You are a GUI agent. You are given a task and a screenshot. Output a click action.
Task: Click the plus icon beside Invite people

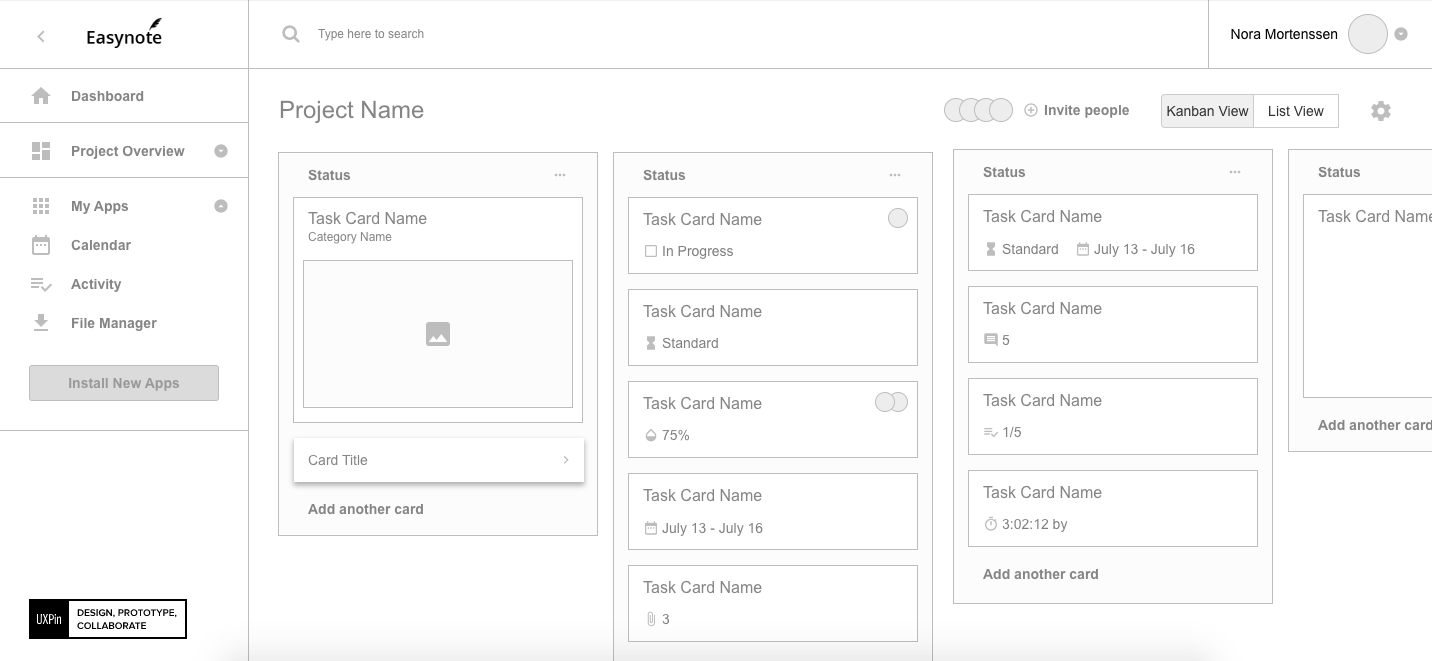[x=1031, y=110]
